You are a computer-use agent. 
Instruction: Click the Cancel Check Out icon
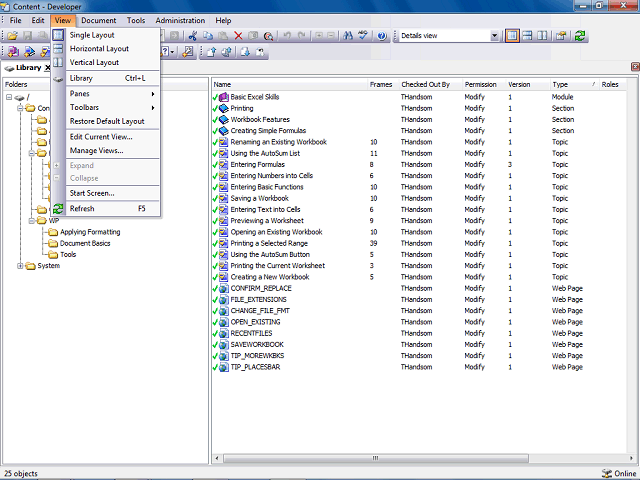coord(260,52)
